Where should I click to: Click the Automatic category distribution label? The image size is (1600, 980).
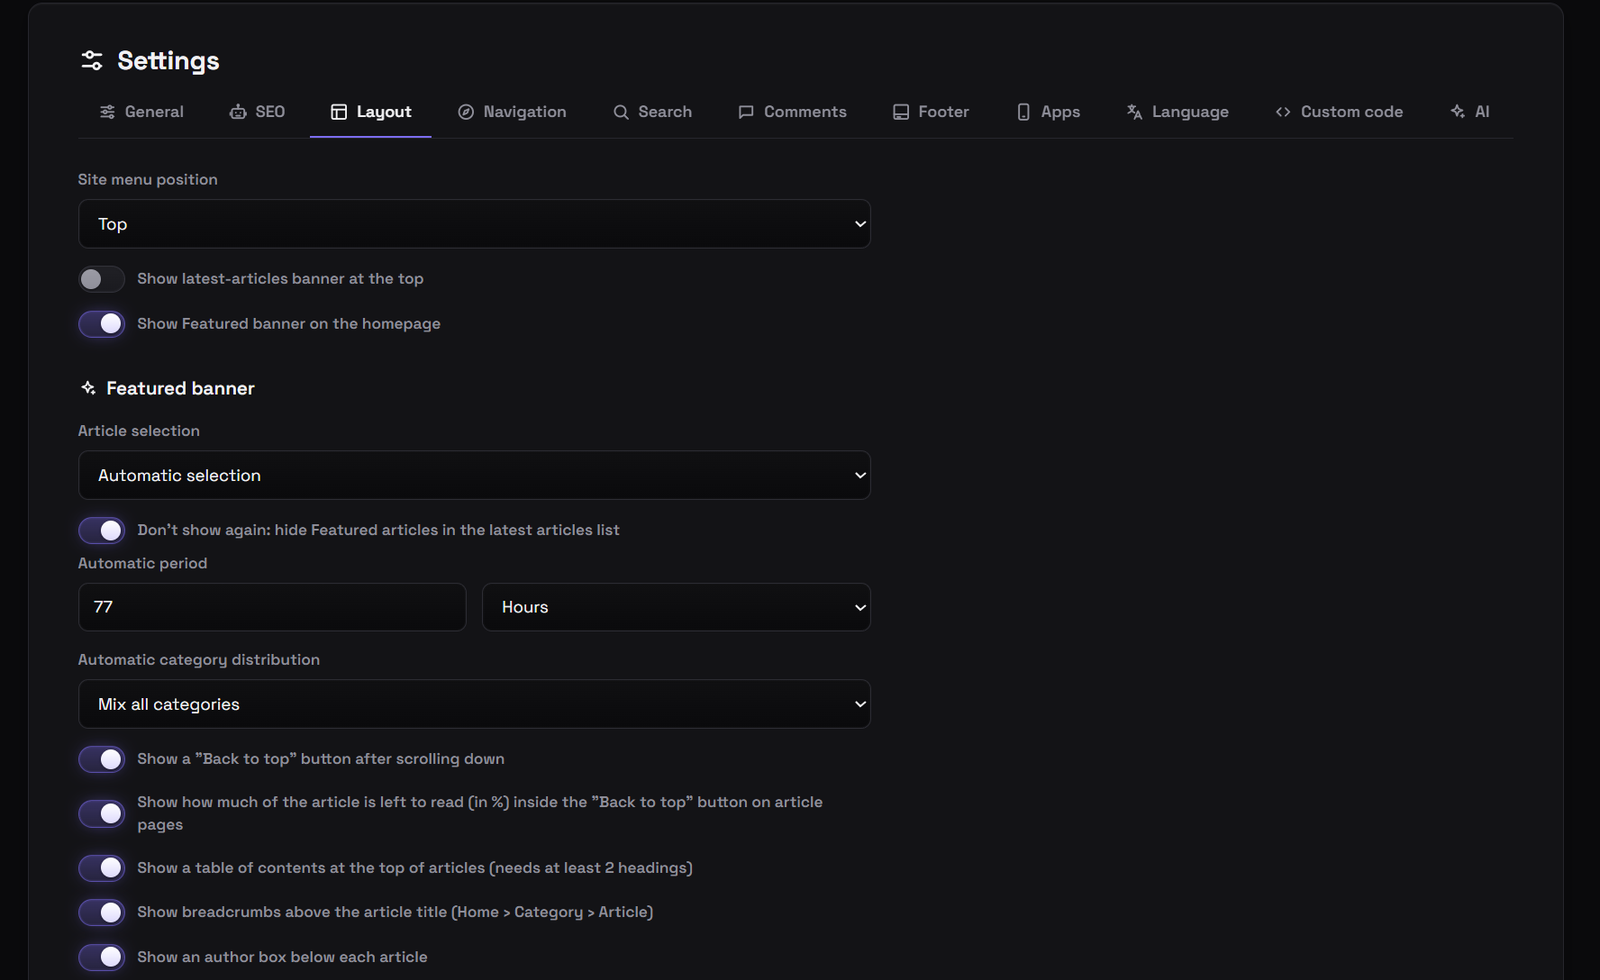pos(199,660)
